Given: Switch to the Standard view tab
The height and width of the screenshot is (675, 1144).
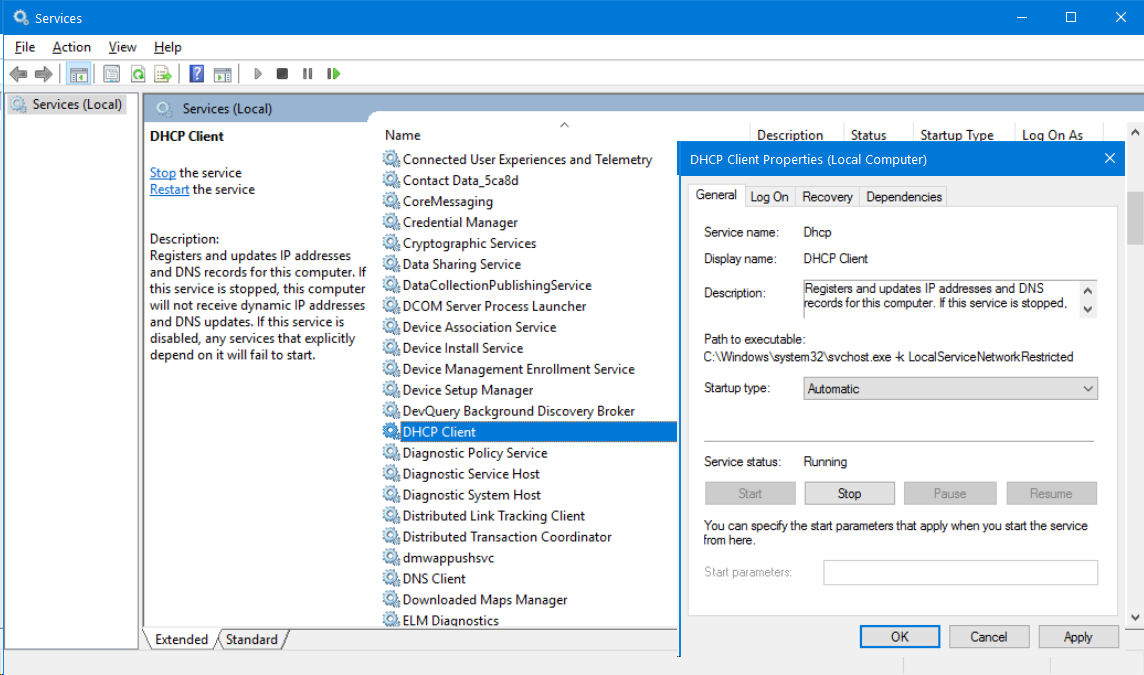Looking at the screenshot, I should 252,639.
